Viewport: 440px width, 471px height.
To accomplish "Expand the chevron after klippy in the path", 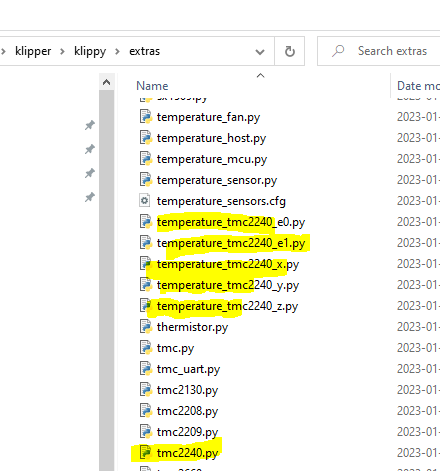I will [117, 52].
